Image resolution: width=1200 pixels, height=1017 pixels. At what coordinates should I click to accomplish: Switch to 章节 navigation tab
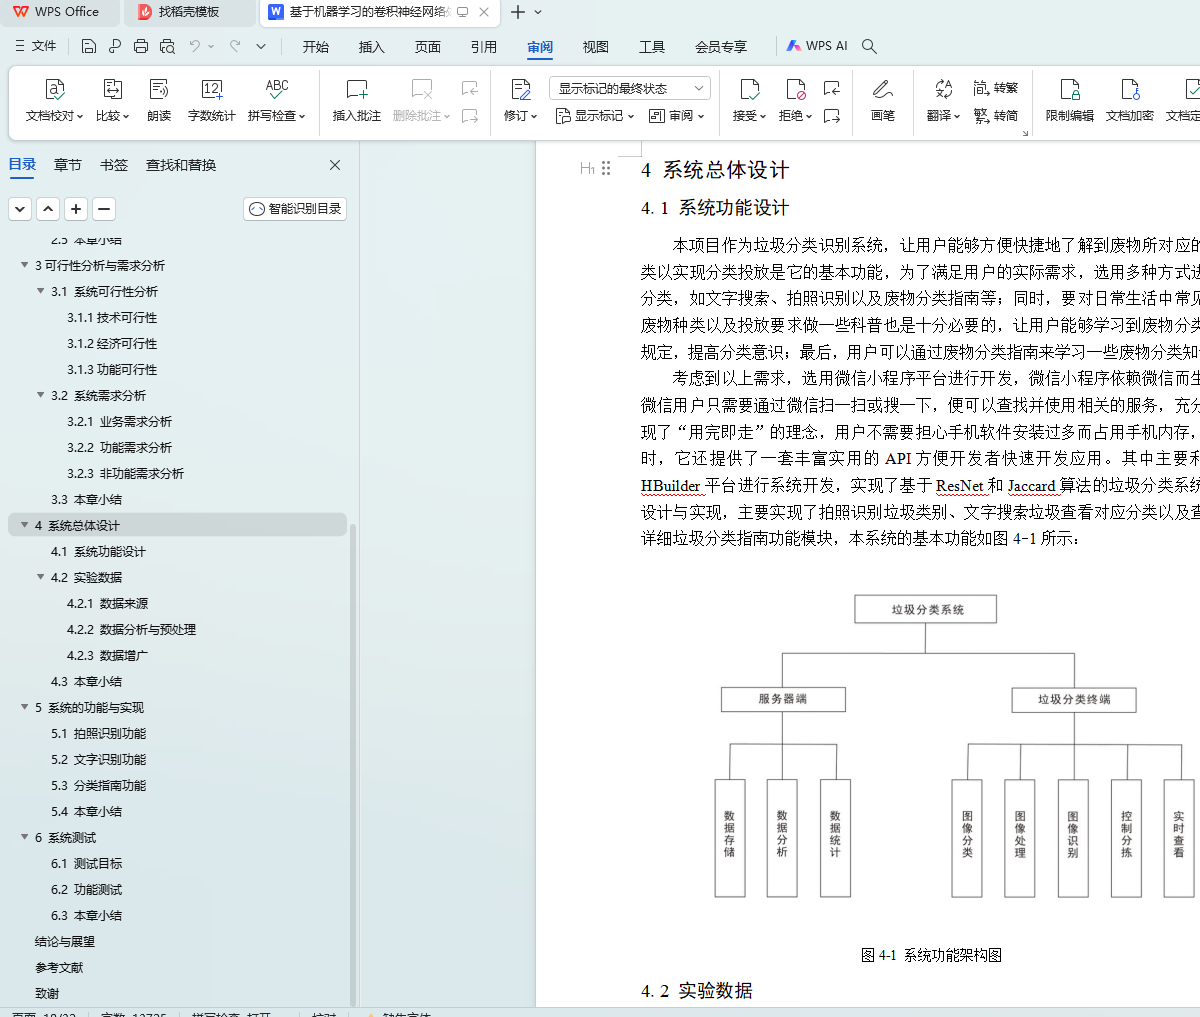(x=68, y=165)
